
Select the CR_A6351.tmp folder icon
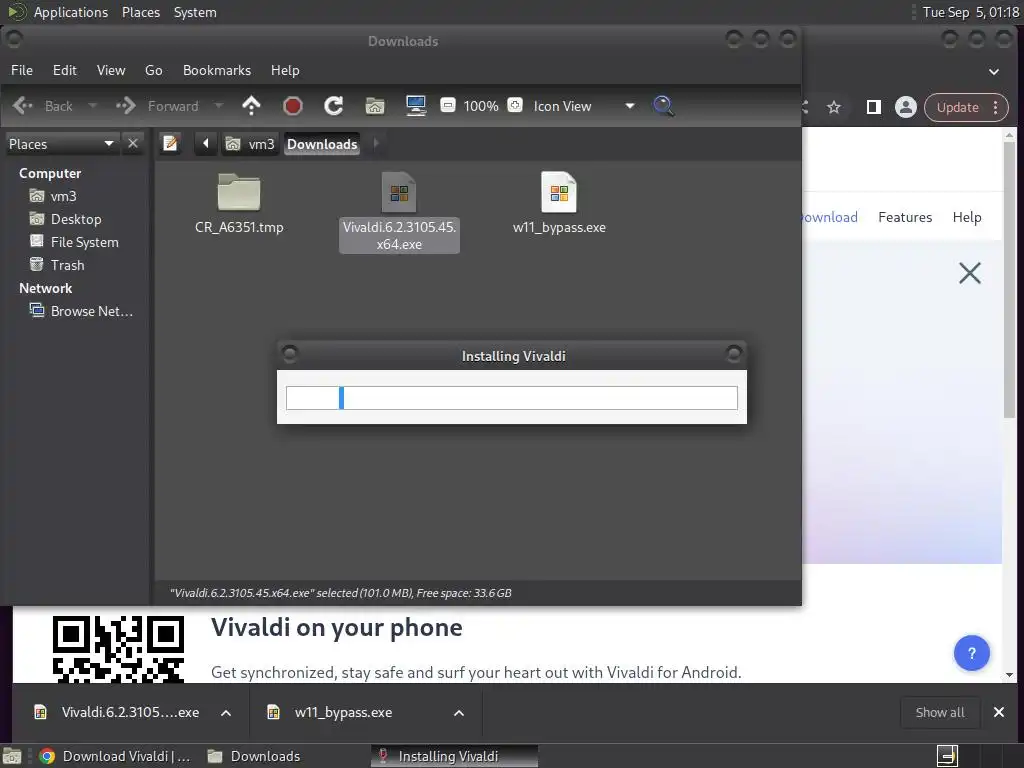(239, 193)
